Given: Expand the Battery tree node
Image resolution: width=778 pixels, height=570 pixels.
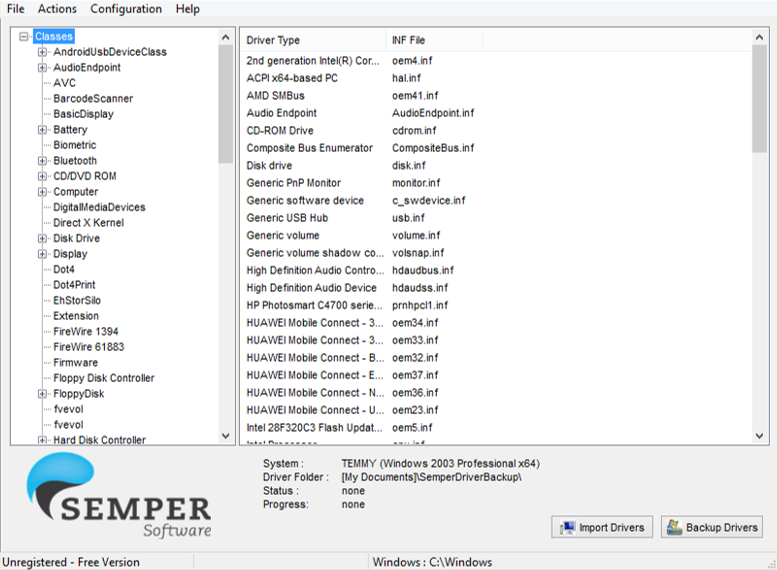Looking at the screenshot, I should pyautogui.click(x=43, y=129).
